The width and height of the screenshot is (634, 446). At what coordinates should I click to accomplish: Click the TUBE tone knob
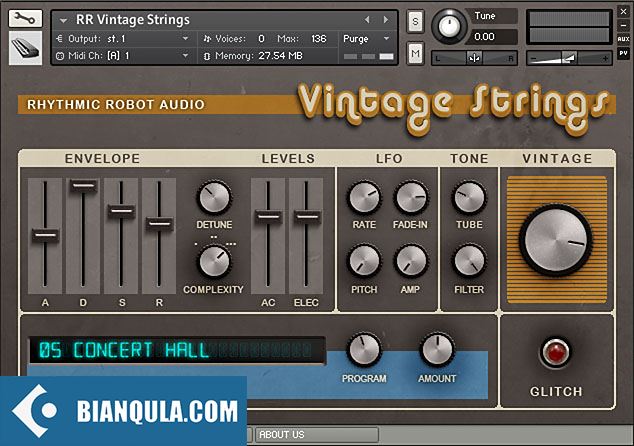[x=469, y=198]
